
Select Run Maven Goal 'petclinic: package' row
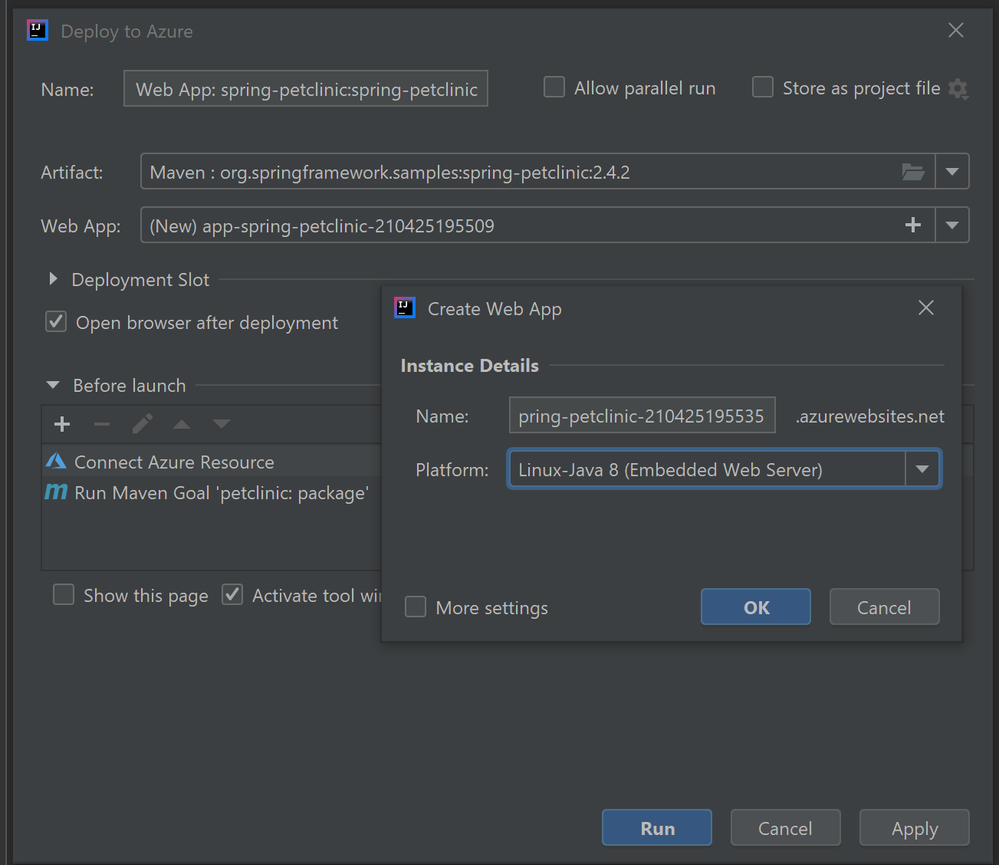point(212,492)
